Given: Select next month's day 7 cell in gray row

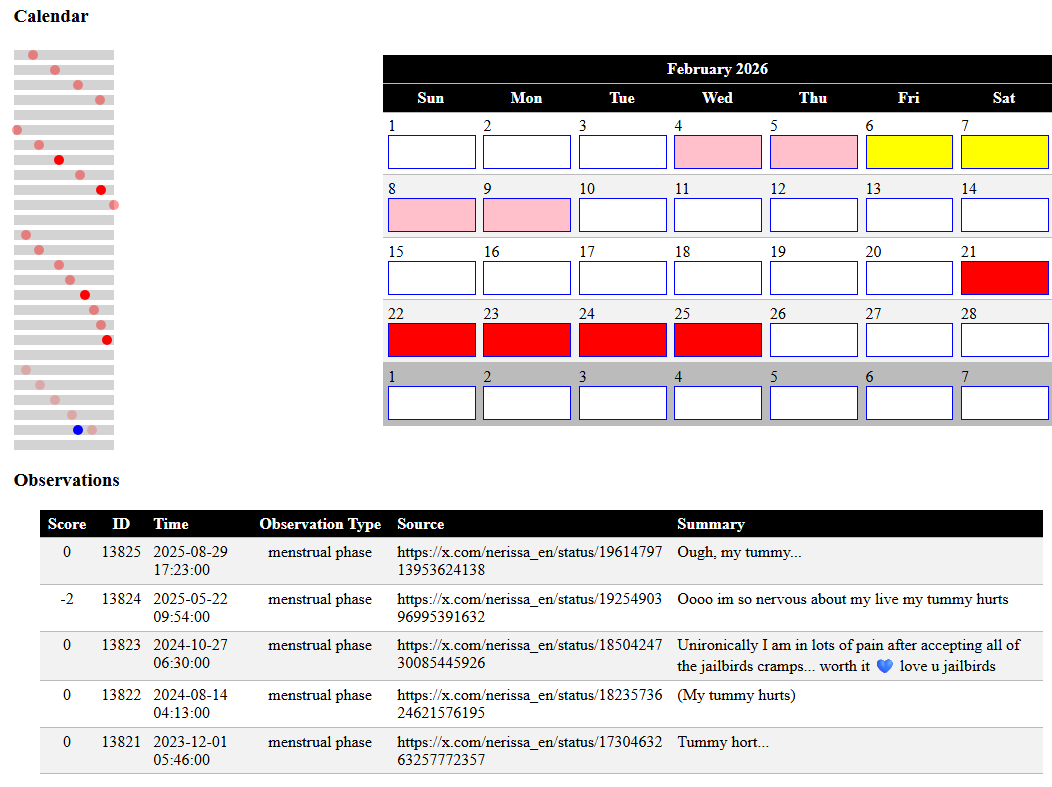Looking at the screenshot, I should [1004, 403].
